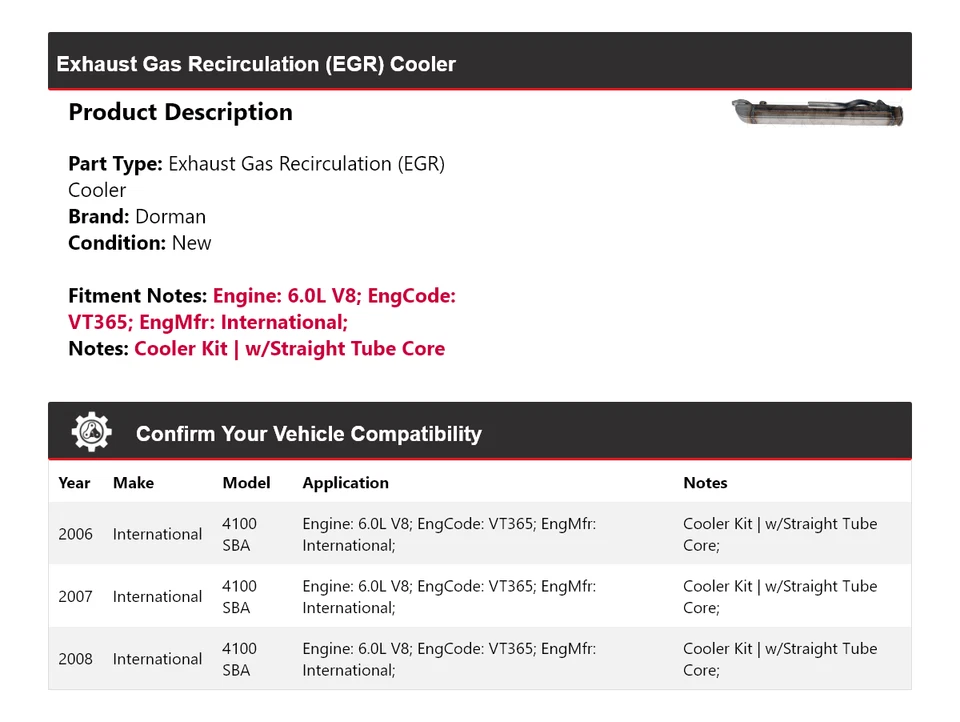Viewport: 960px width, 722px height.
Task: Click the Brand Dorman text
Action: click(137, 217)
